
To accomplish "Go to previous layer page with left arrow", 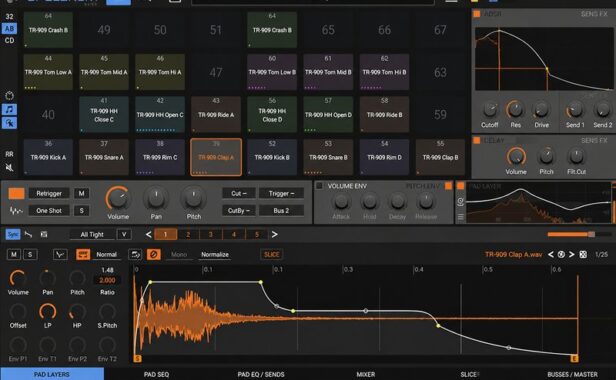I will 148,235.
